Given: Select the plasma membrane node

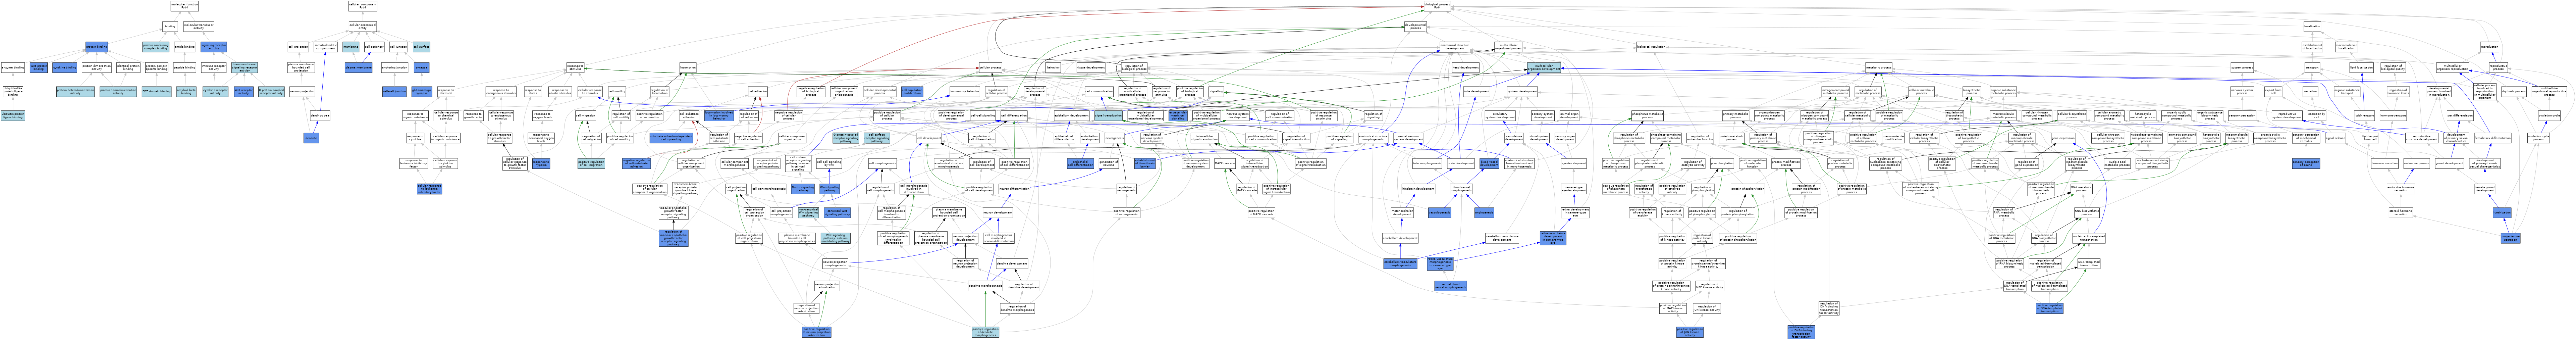Looking at the screenshot, I should pyautogui.click(x=359, y=67).
